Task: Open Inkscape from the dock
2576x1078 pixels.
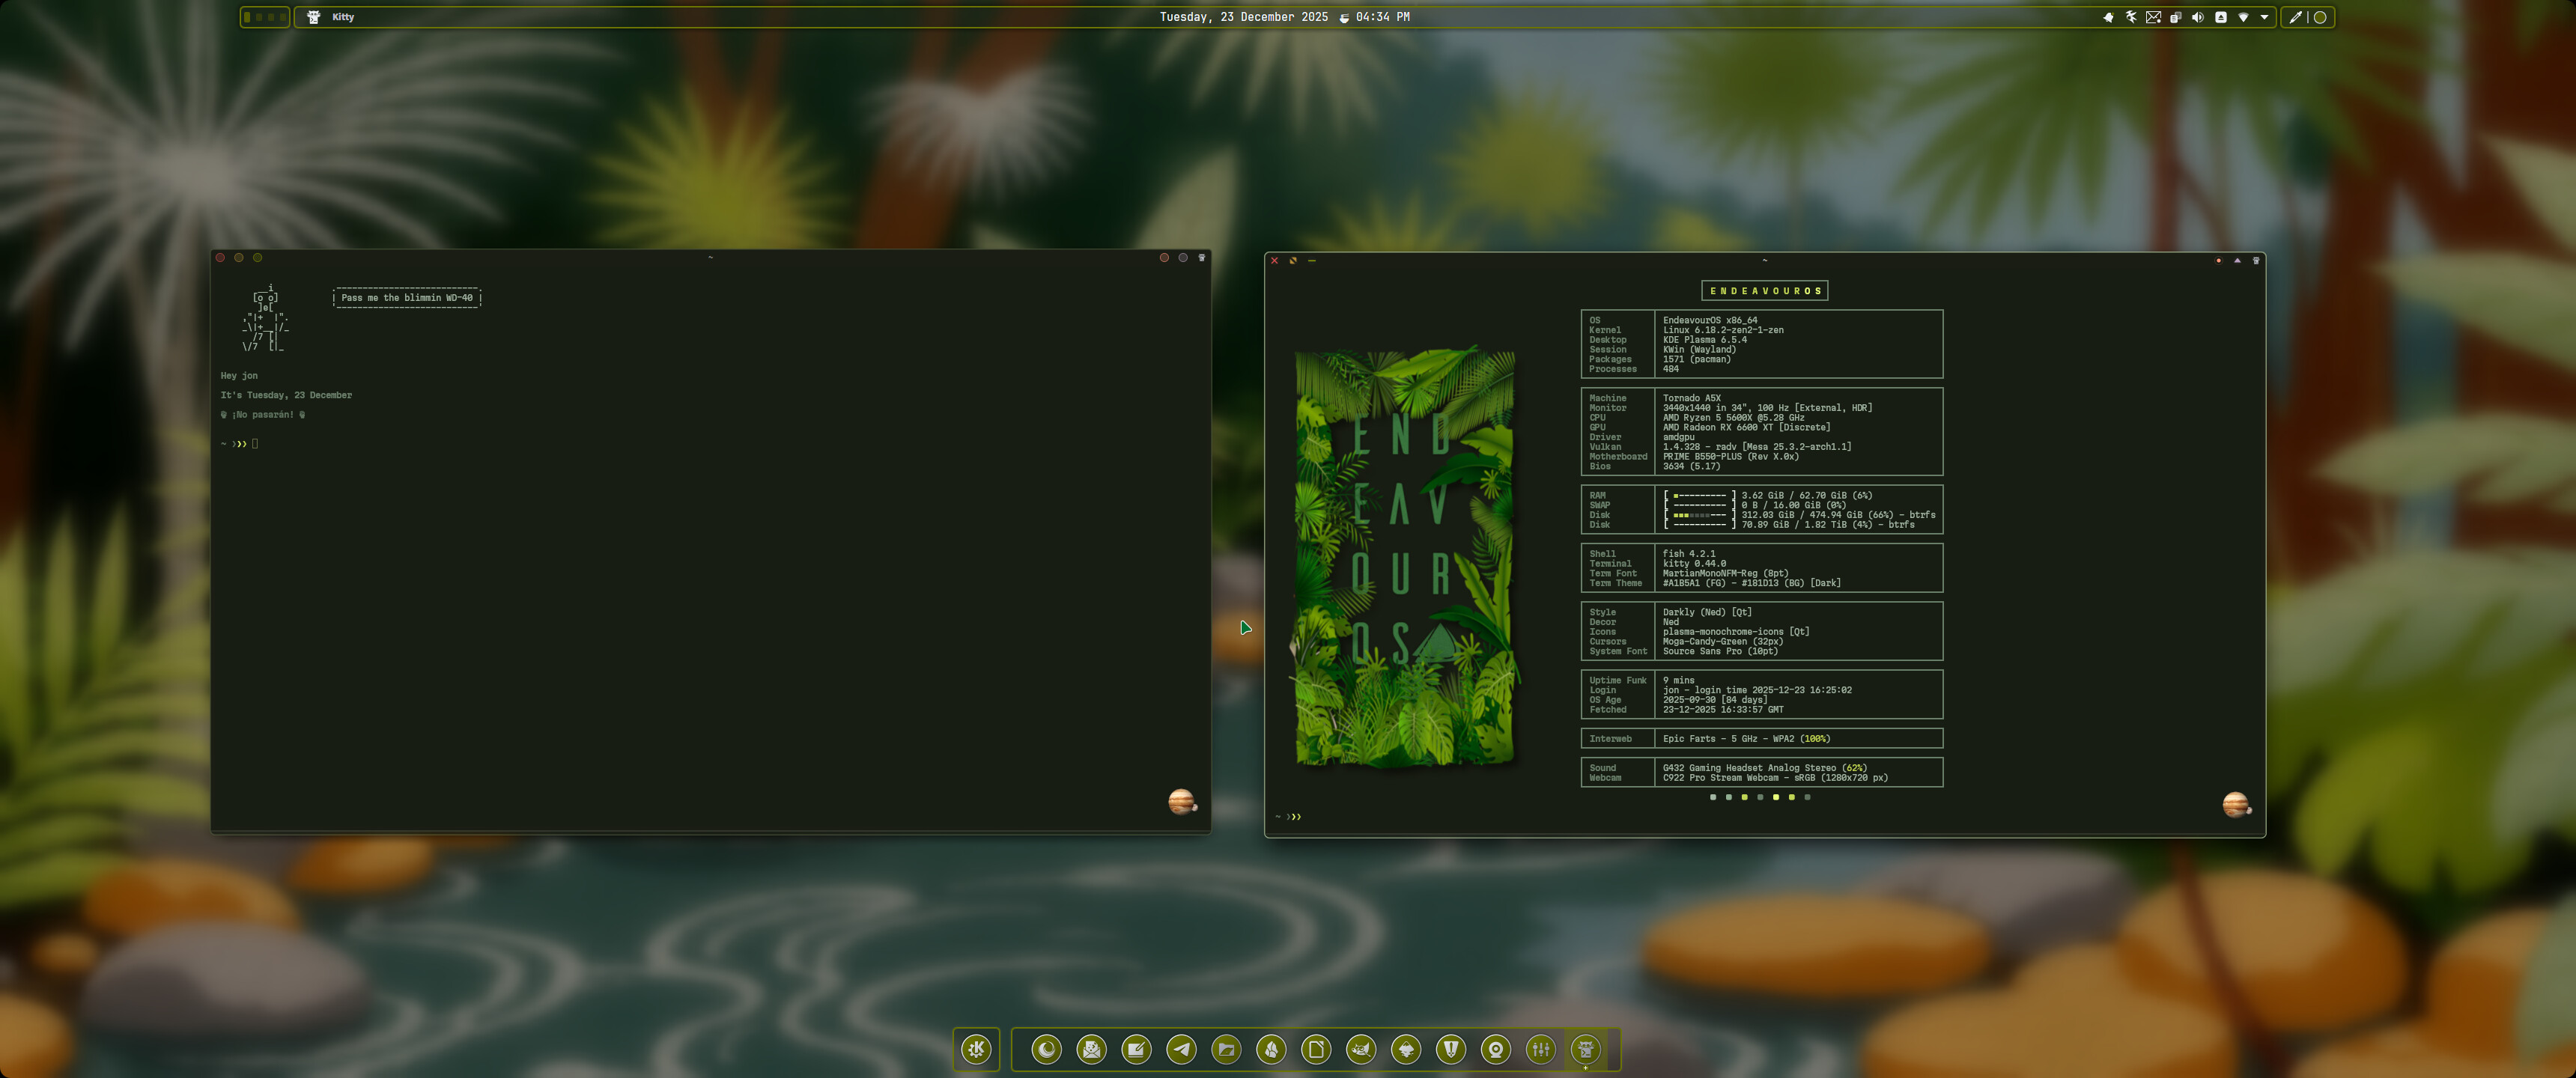Action: point(1406,1049)
